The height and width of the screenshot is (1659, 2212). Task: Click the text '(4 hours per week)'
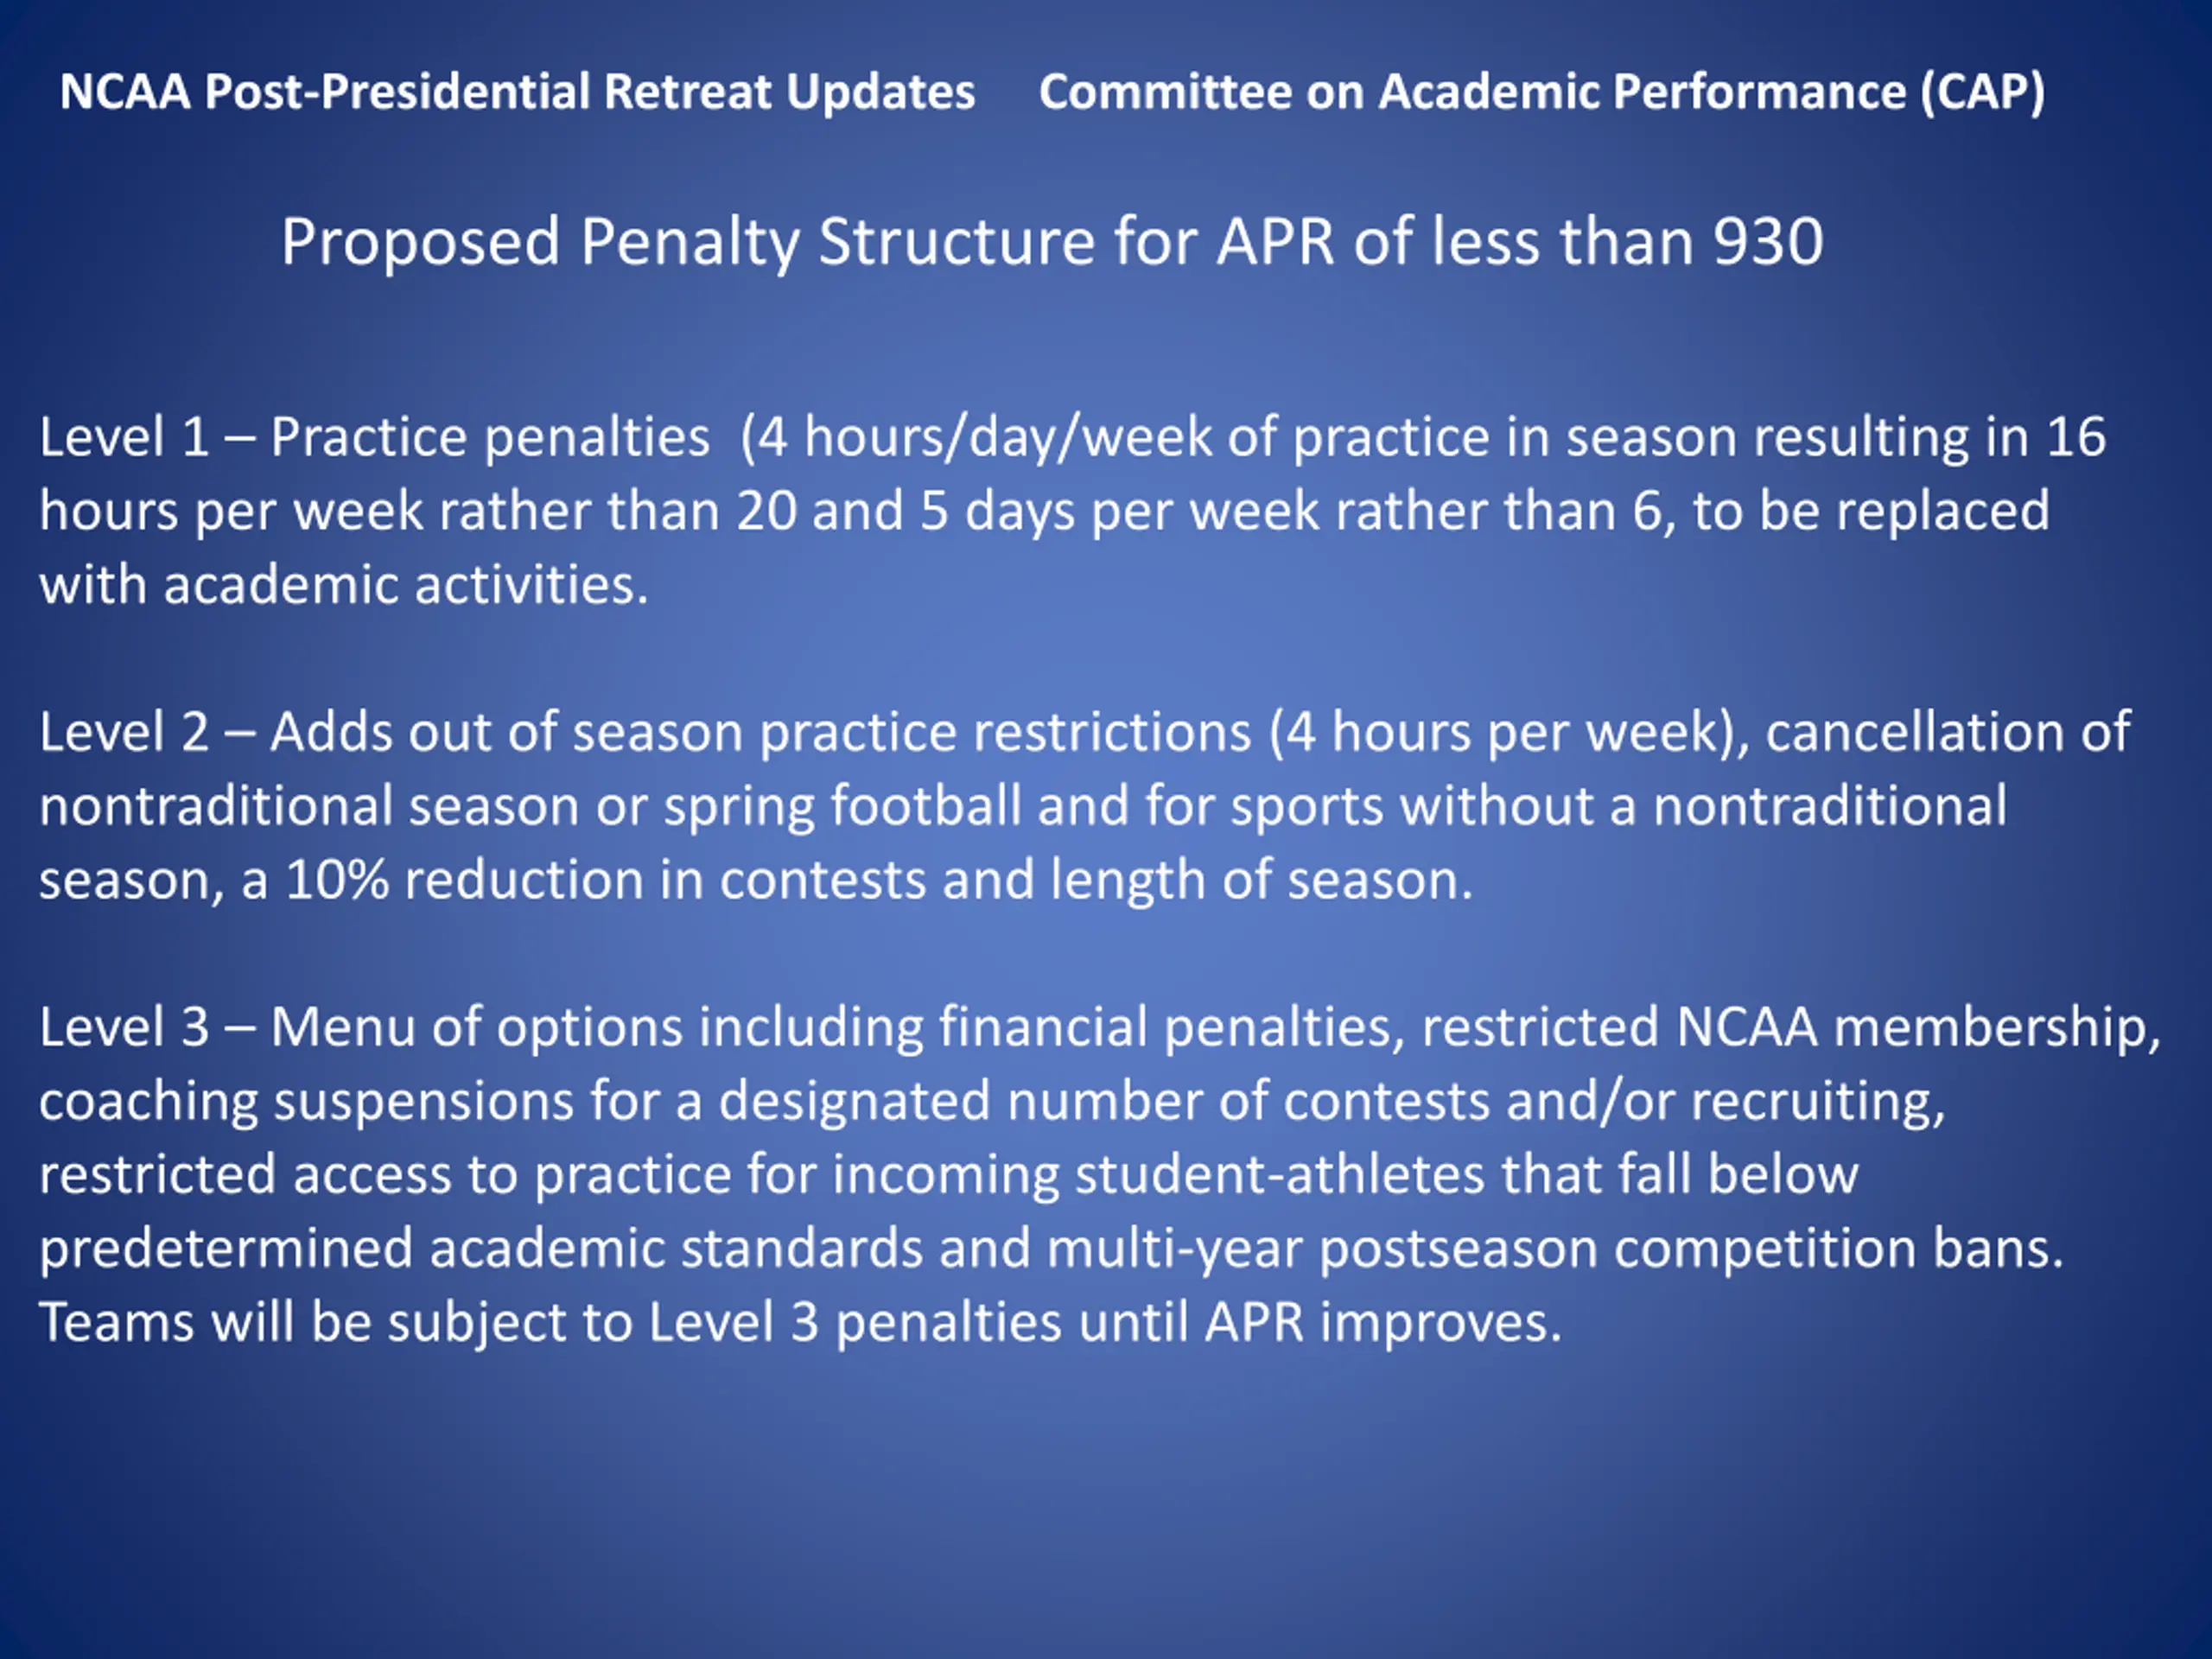click(x=1508, y=733)
